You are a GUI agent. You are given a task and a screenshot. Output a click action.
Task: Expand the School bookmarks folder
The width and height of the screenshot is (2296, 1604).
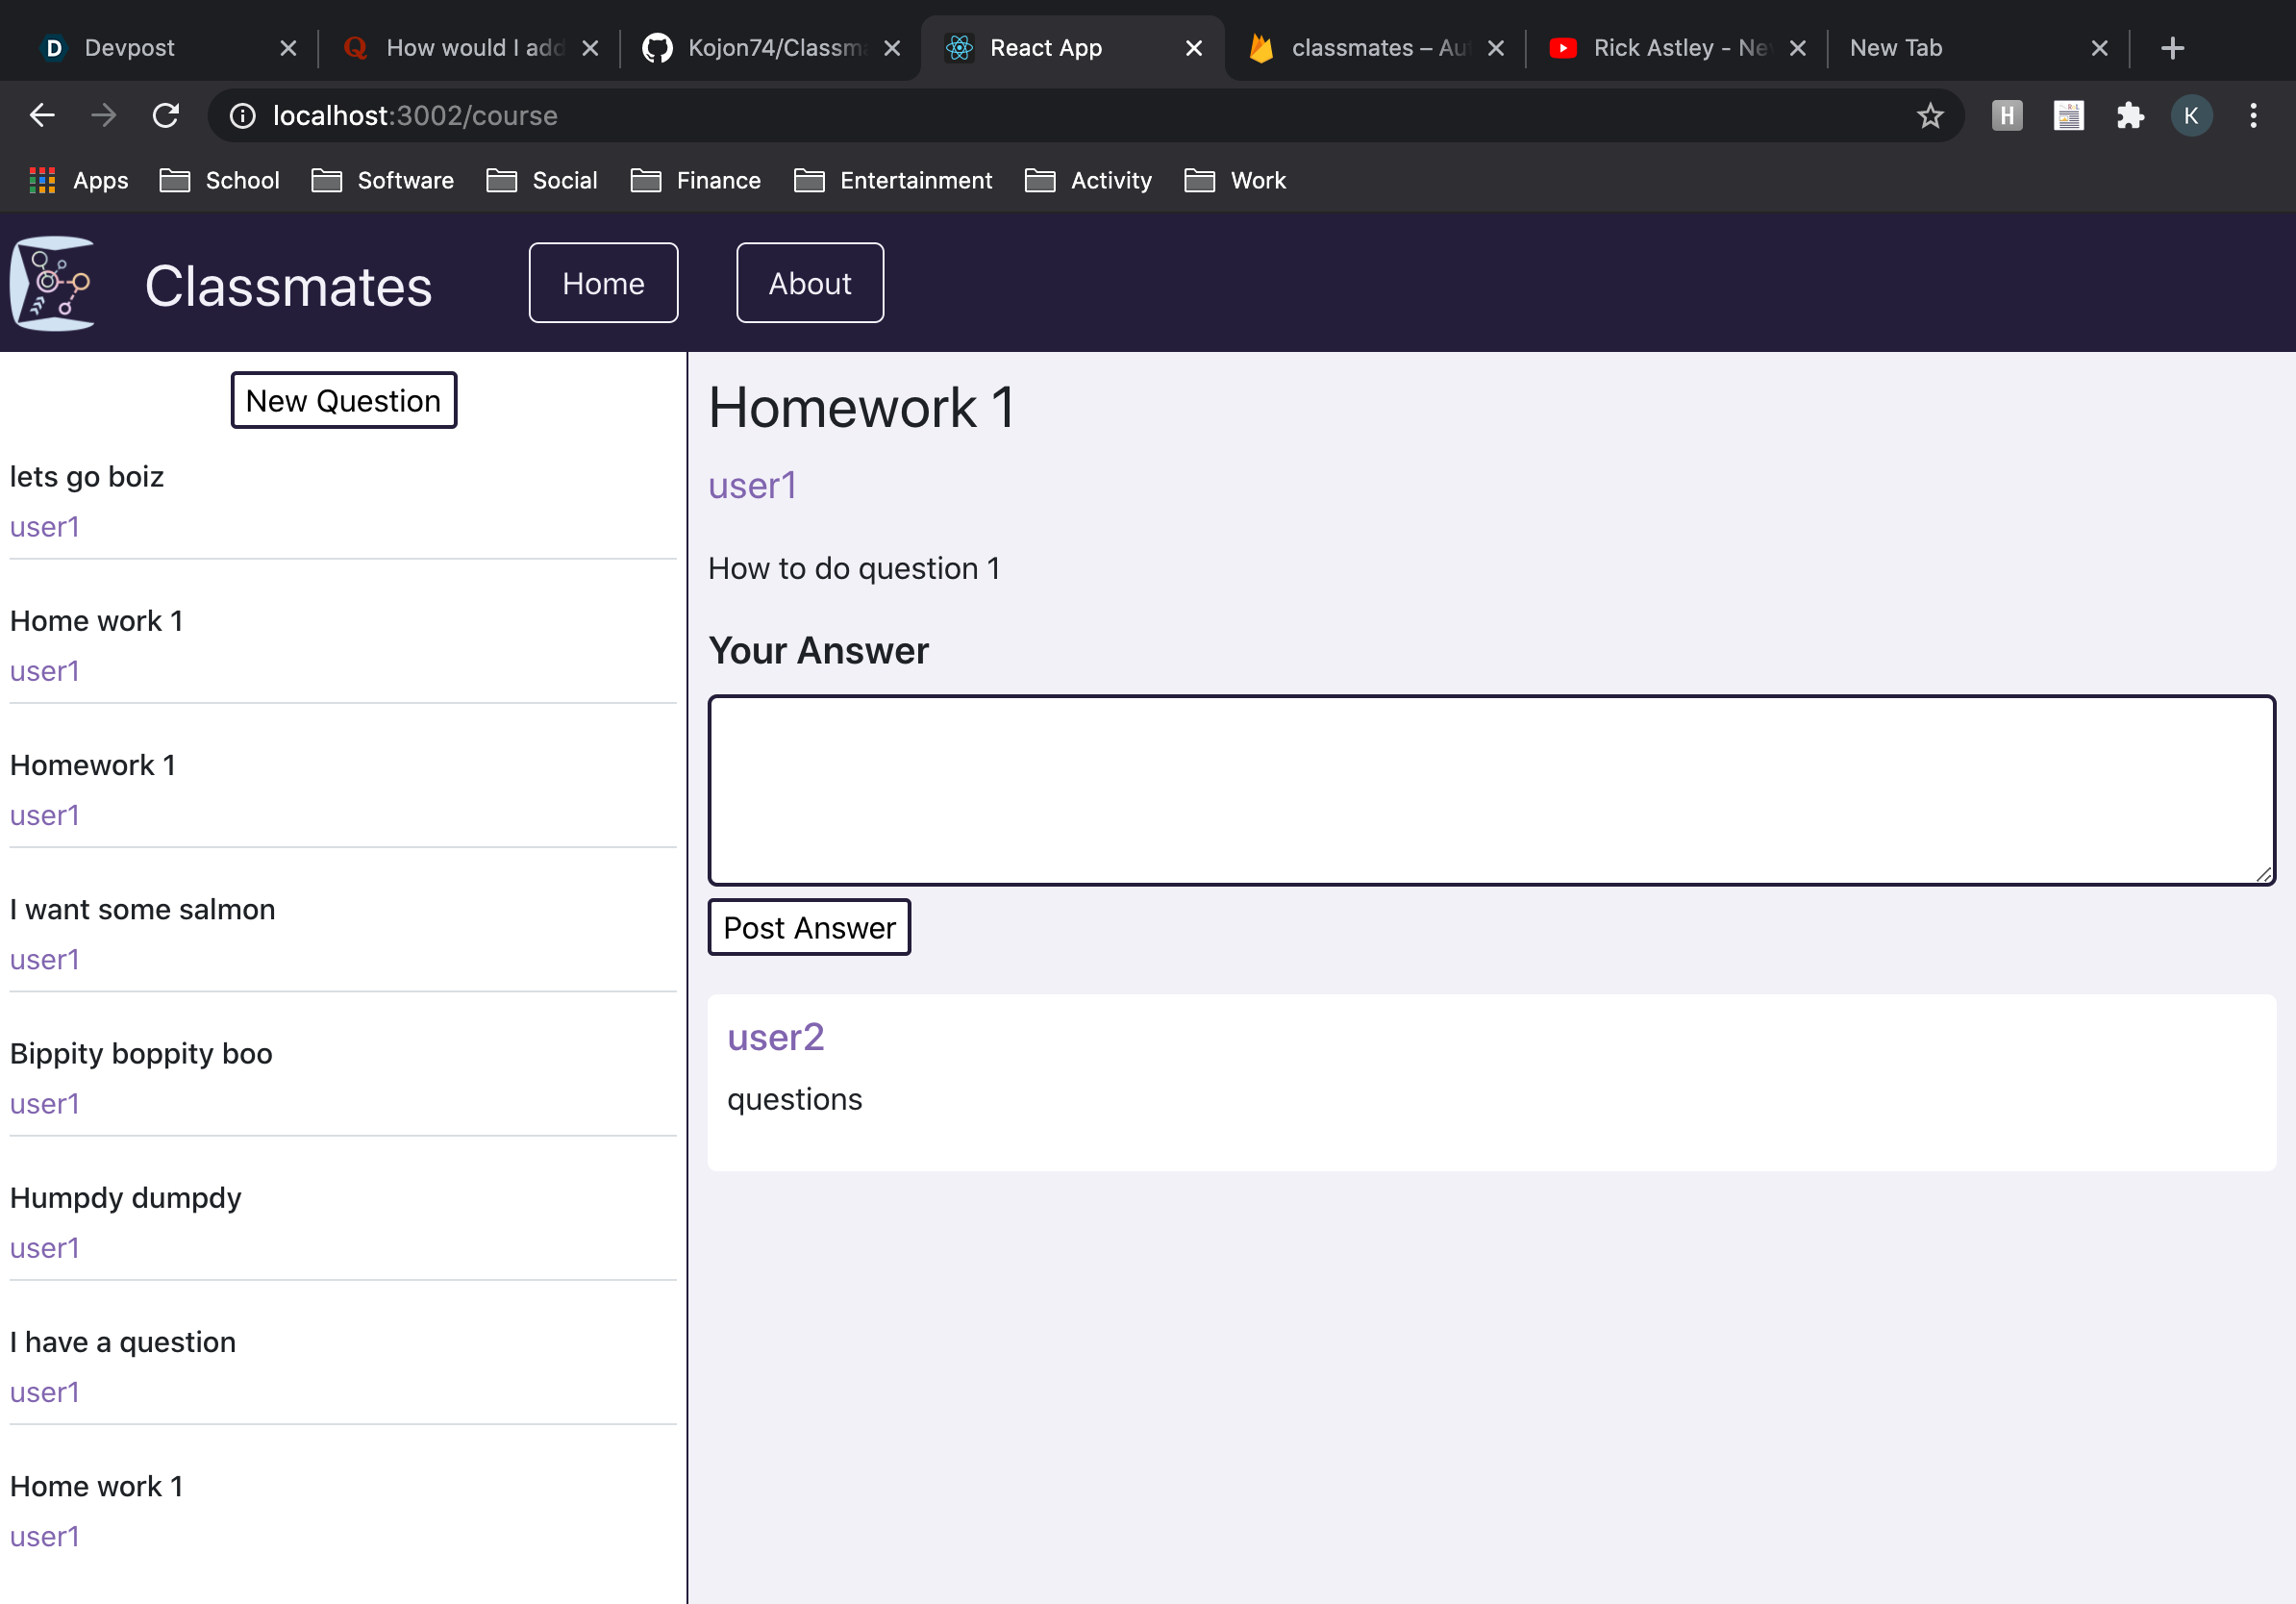(220, 181)
